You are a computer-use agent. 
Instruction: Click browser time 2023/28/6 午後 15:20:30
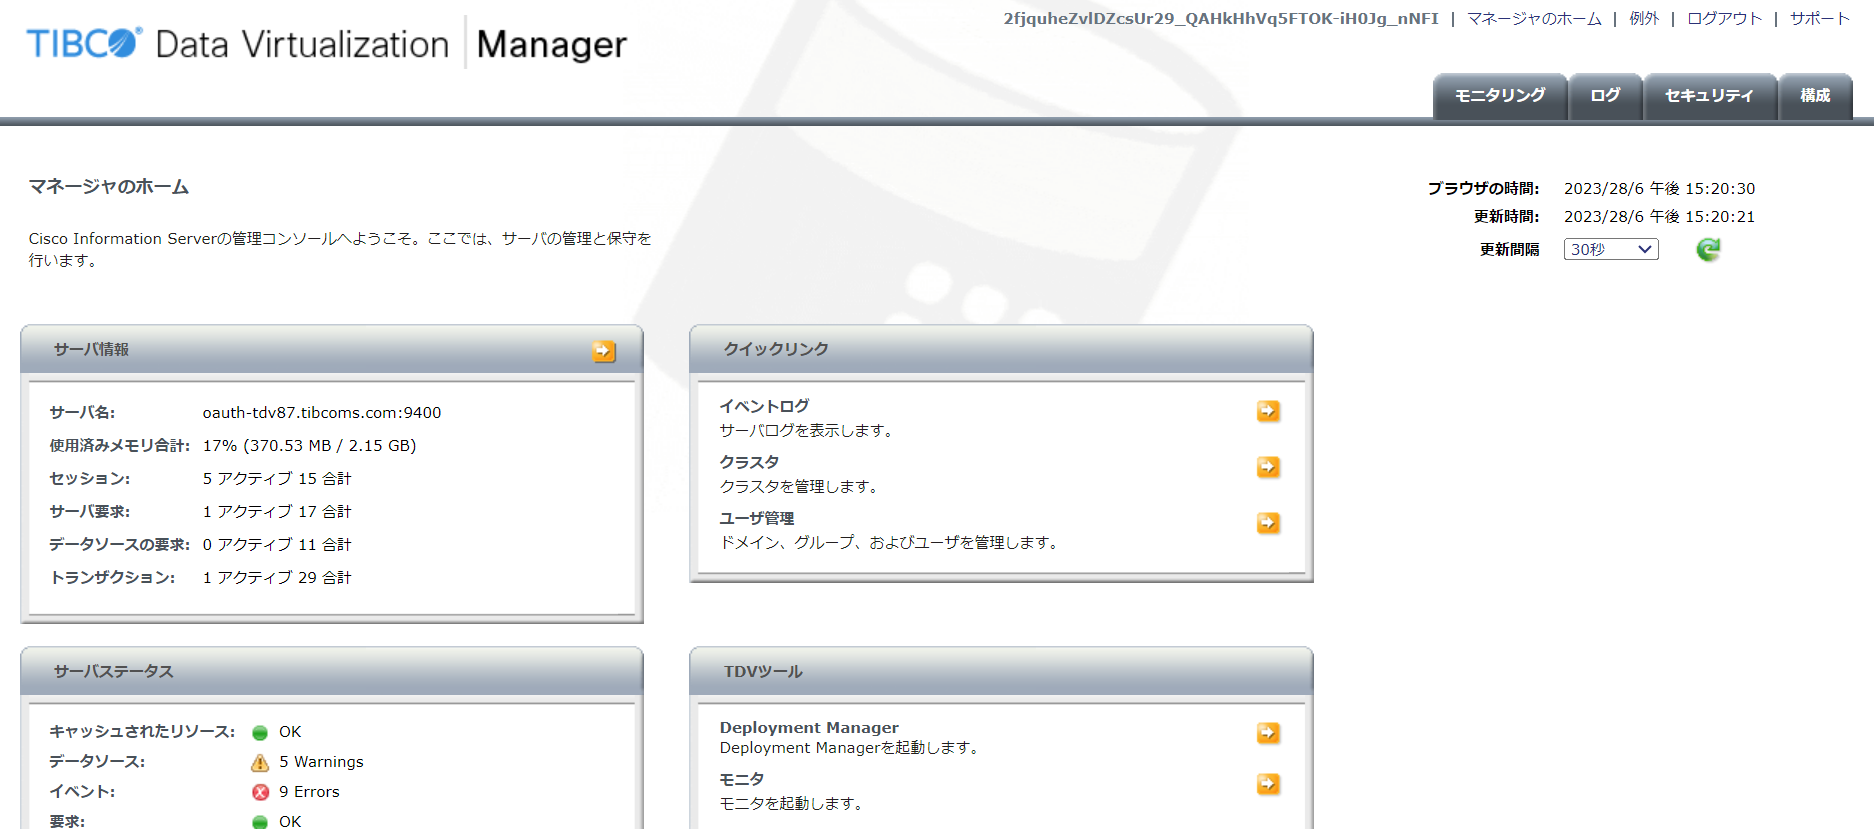pyautogui.click(x=1659, y=189)
